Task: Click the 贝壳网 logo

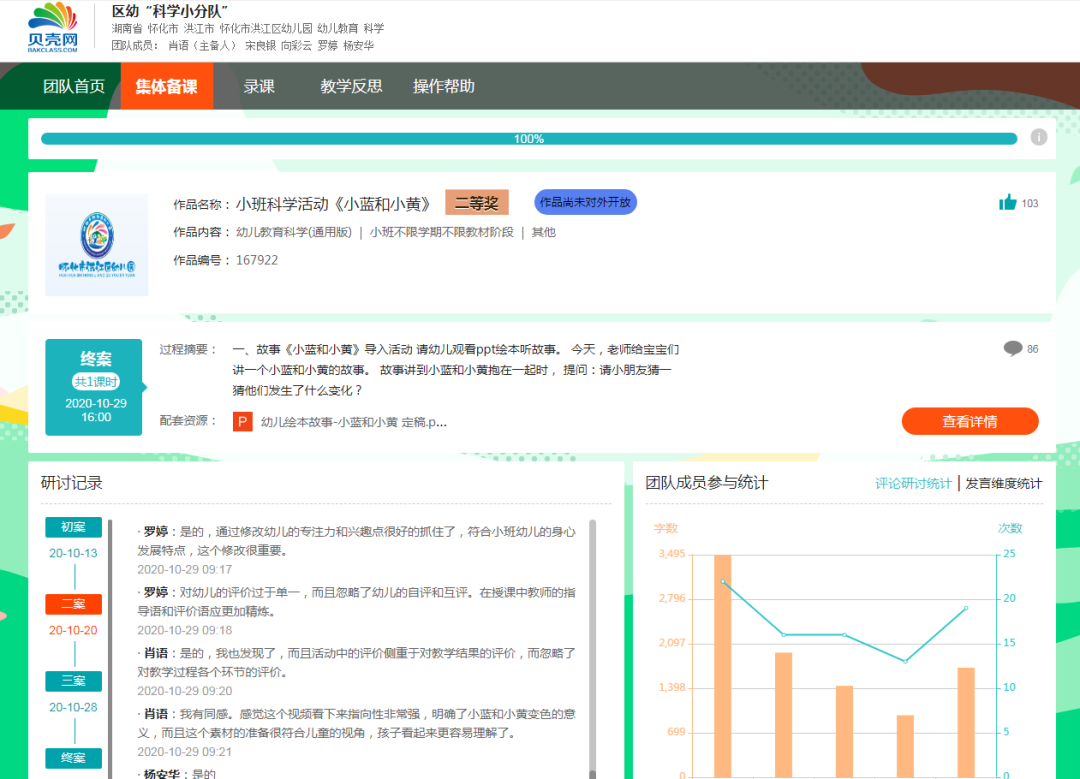Action: (x=53, y=28)
